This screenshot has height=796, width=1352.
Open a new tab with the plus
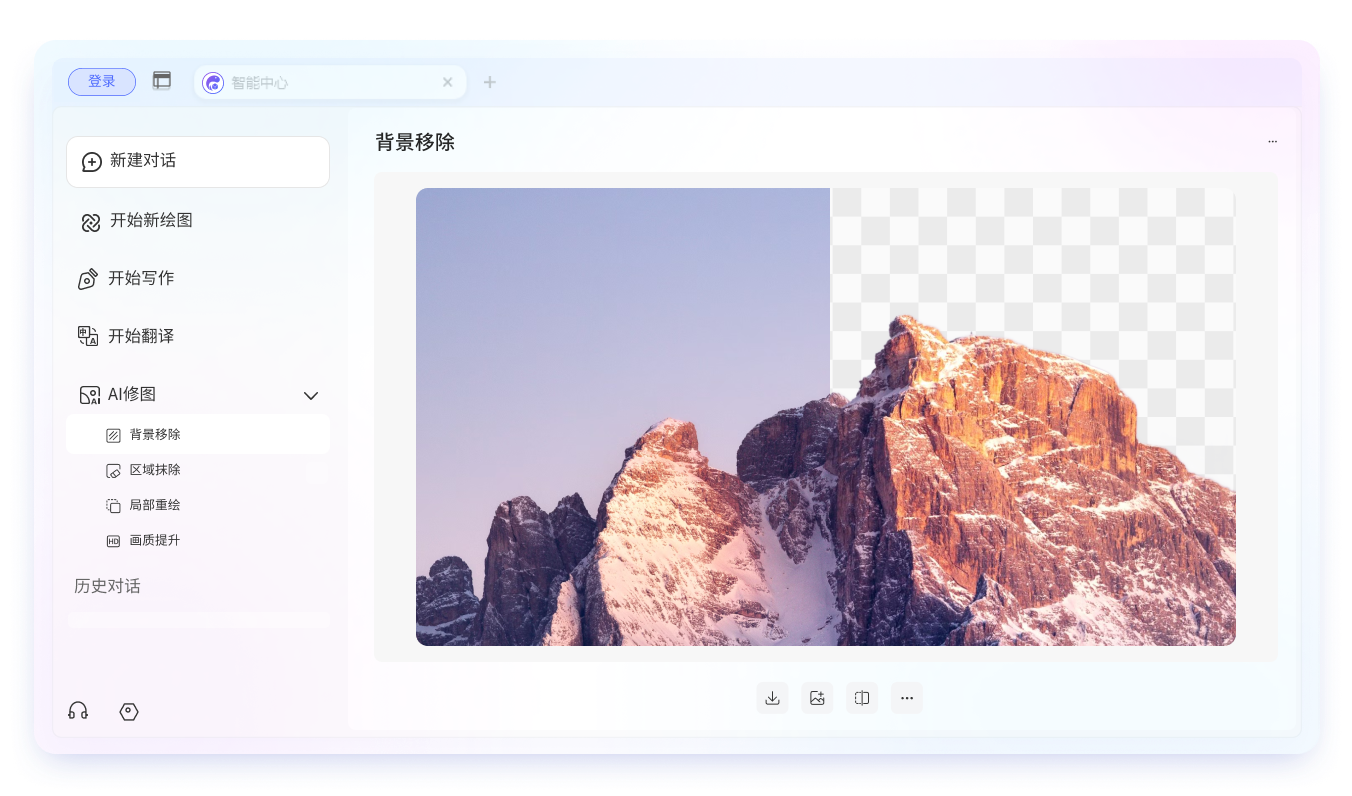[489, 82]
